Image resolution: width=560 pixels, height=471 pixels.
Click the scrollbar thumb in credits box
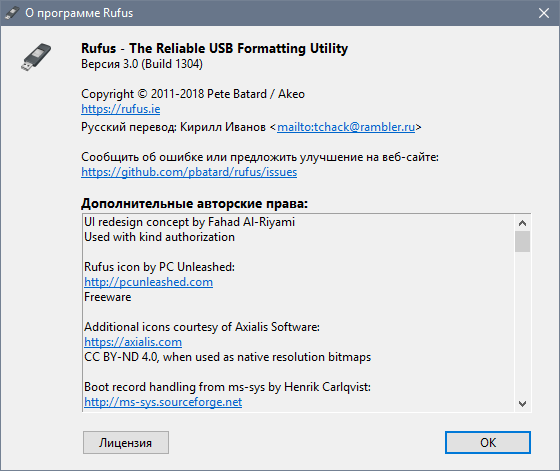tap(522, 241)
